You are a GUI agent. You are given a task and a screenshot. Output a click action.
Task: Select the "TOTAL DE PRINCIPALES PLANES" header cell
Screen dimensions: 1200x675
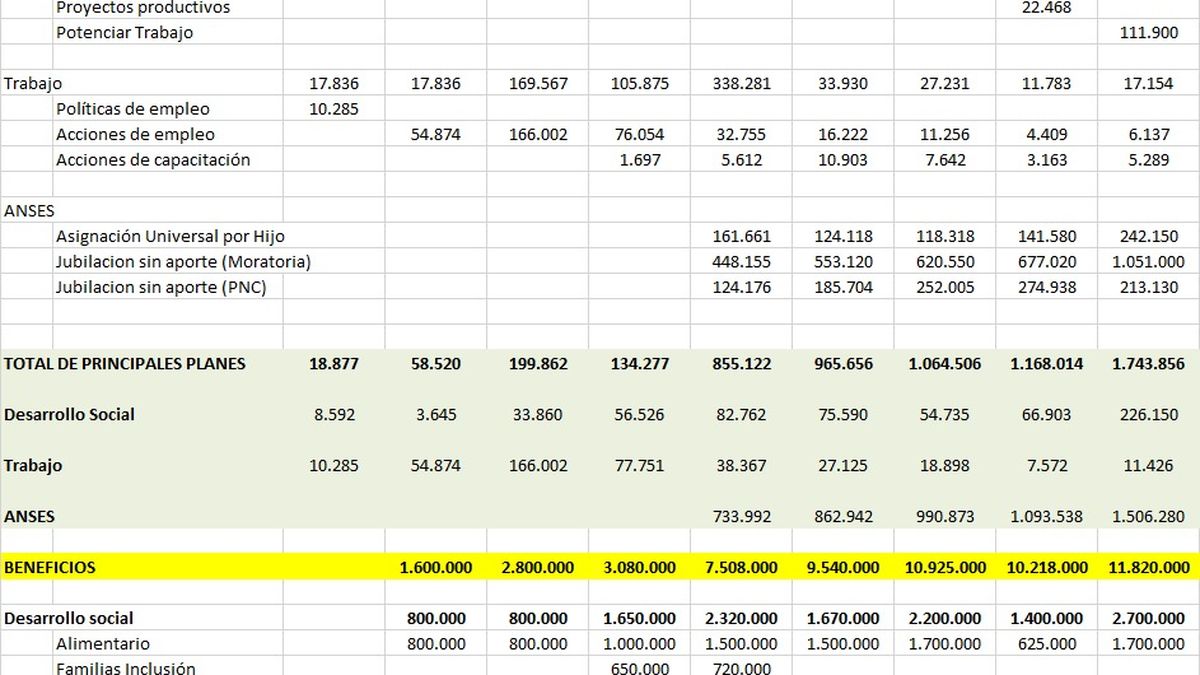click(x=125, y=364)
